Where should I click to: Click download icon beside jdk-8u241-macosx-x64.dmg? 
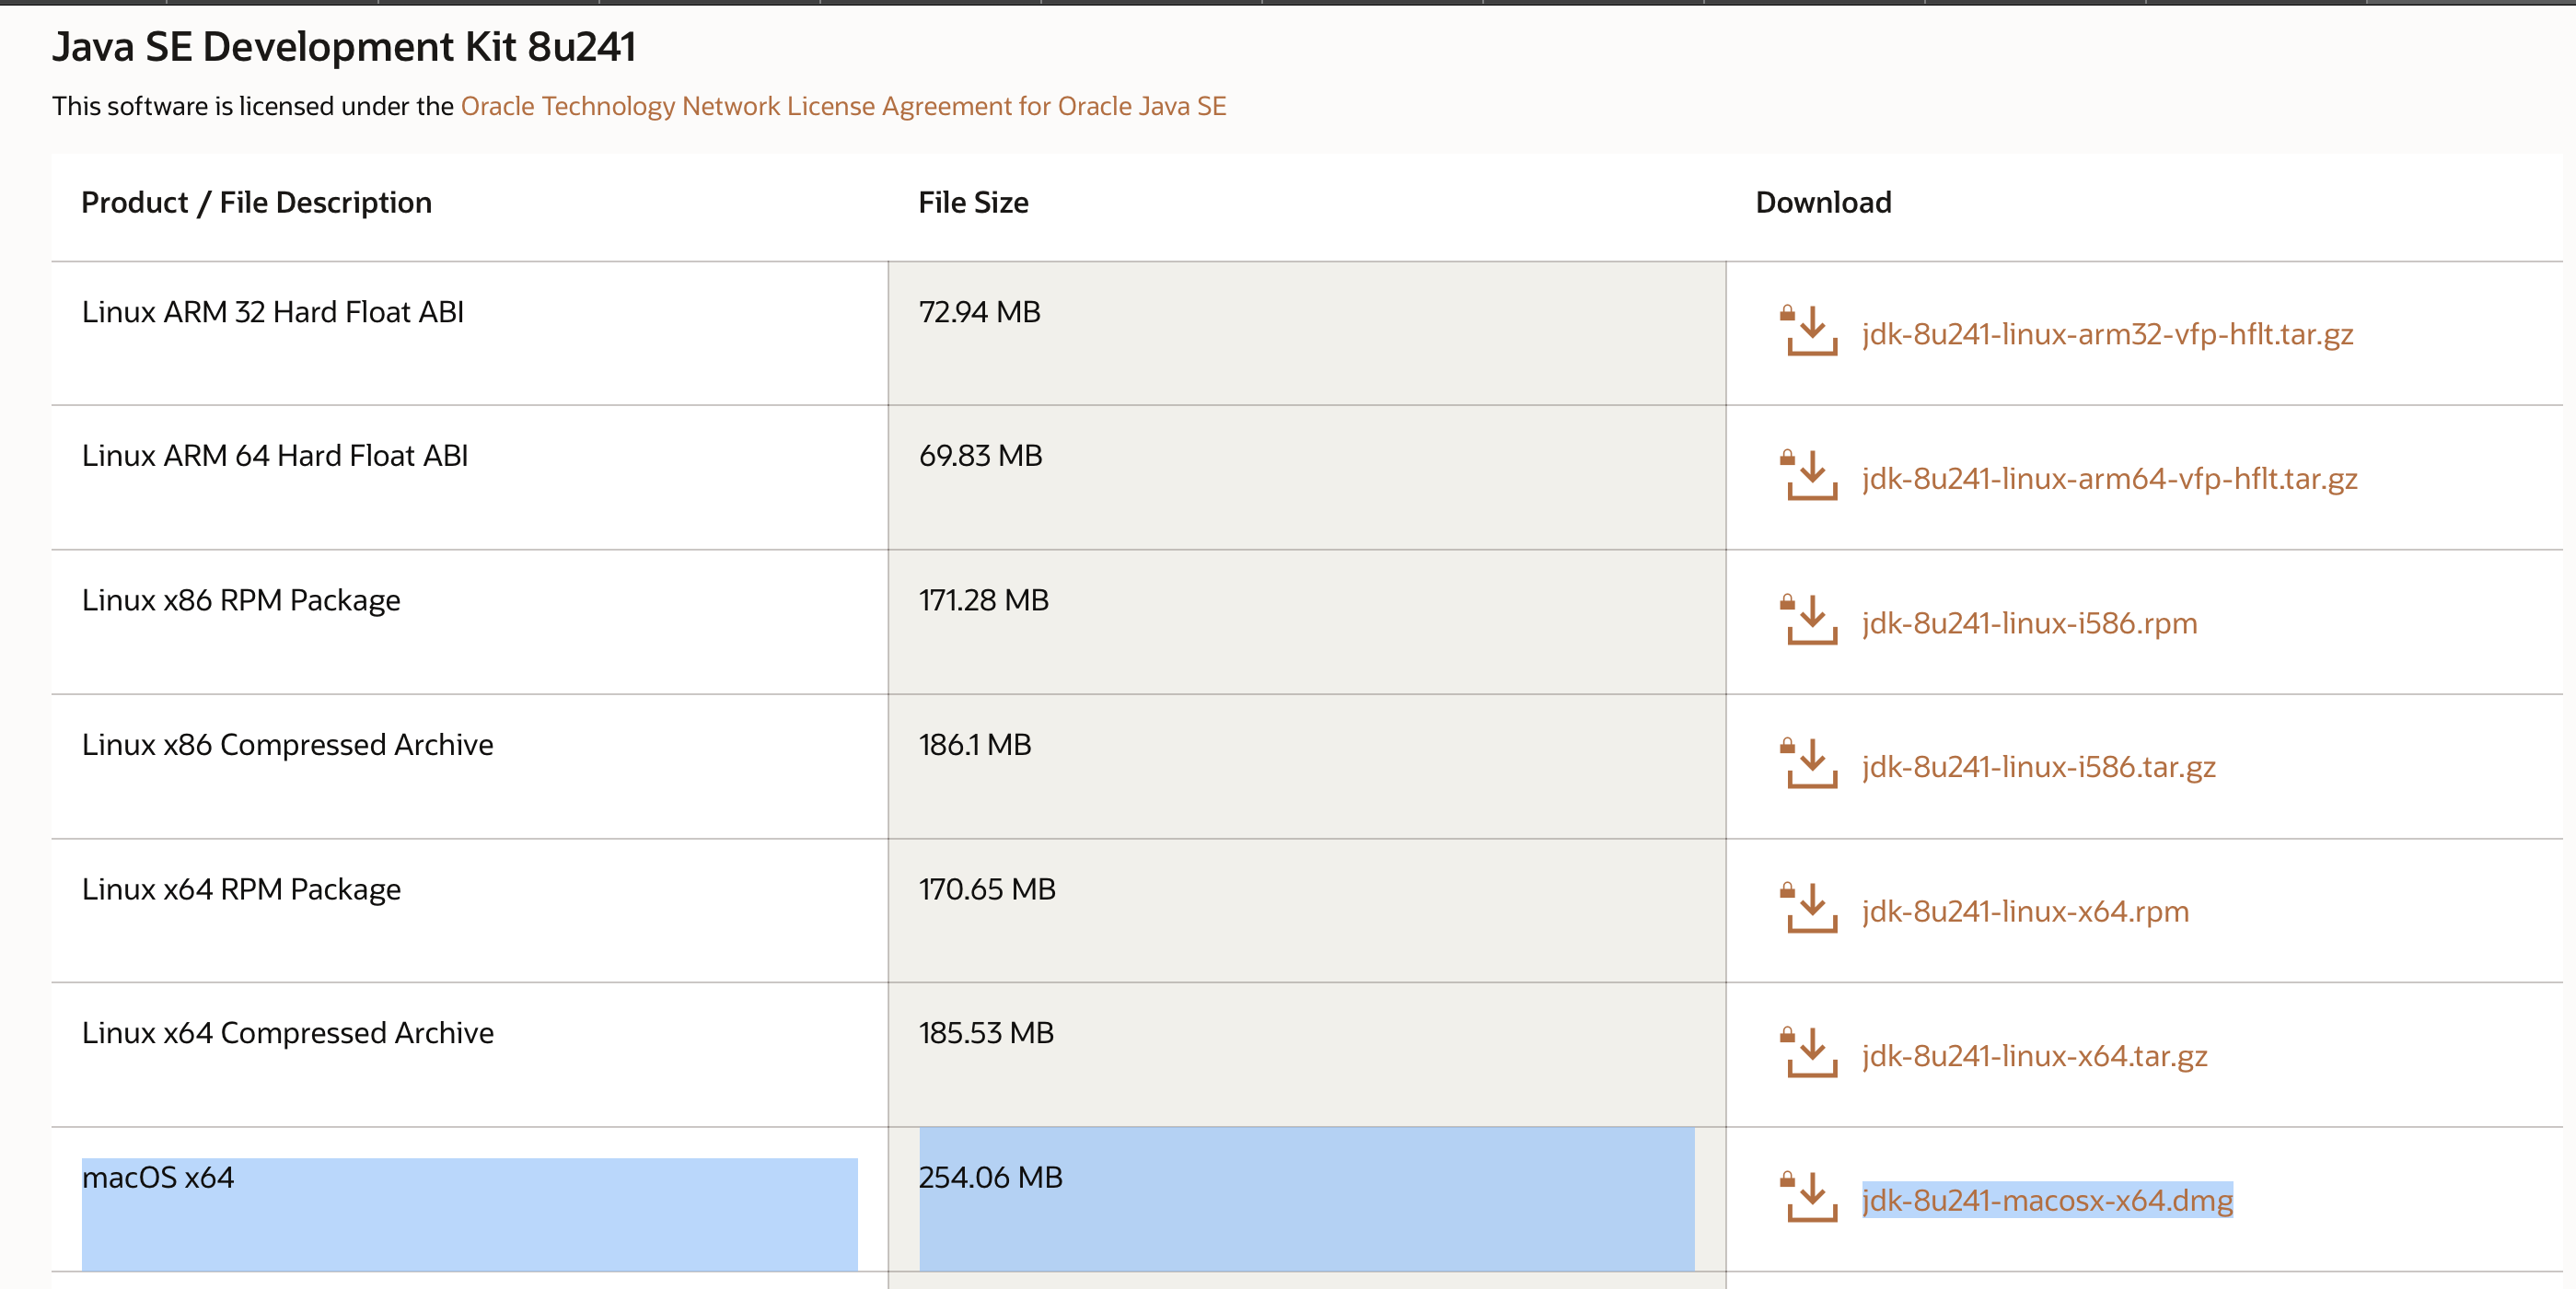1810,1198
